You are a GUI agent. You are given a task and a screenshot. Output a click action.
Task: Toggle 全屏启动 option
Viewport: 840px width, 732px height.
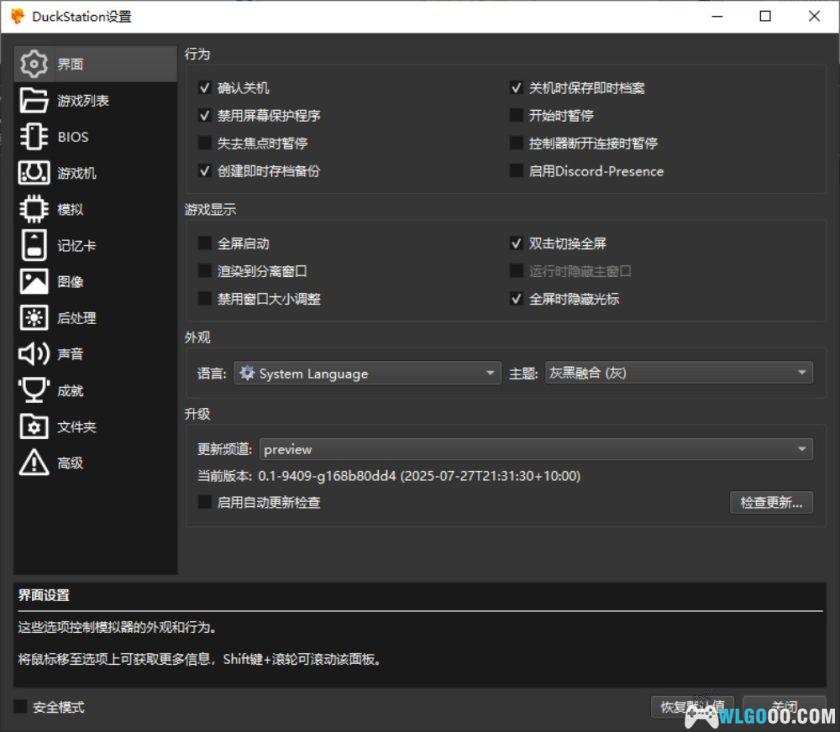pyautogui.click(x=204, y=243)
